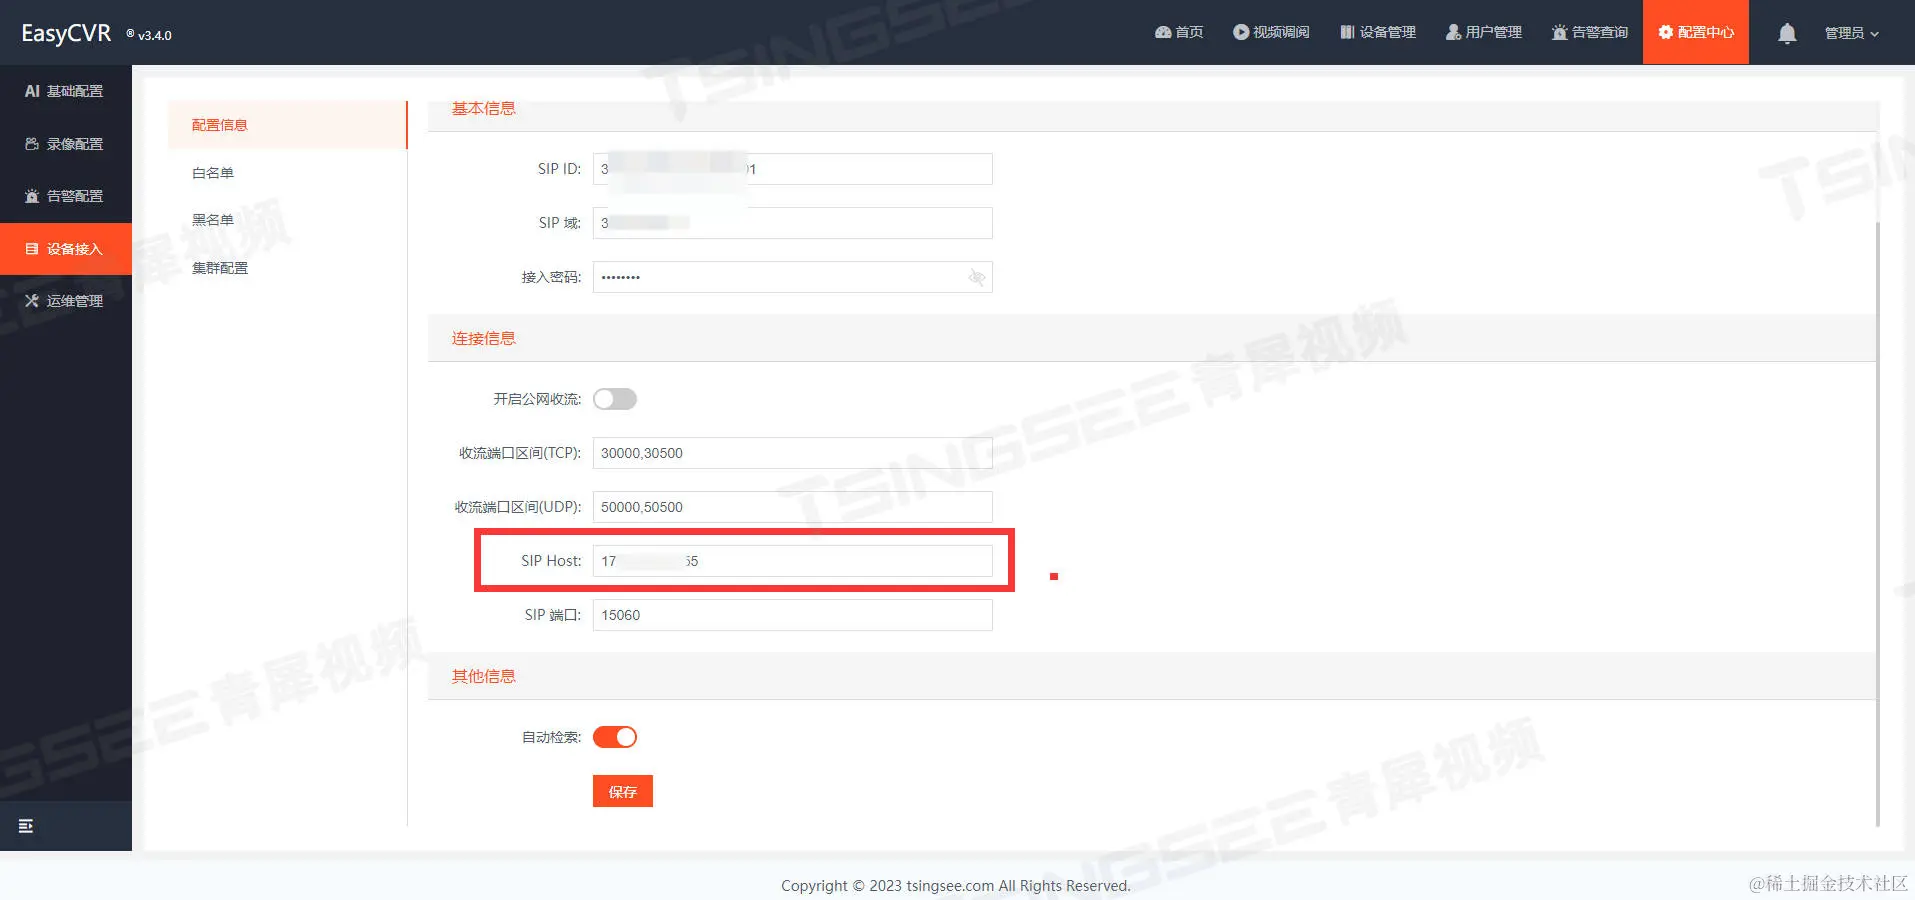Viewport: 1915px width, 900px height.
Task: Click the UDP port range field 50000,50500
Action: tap(792, 507)
